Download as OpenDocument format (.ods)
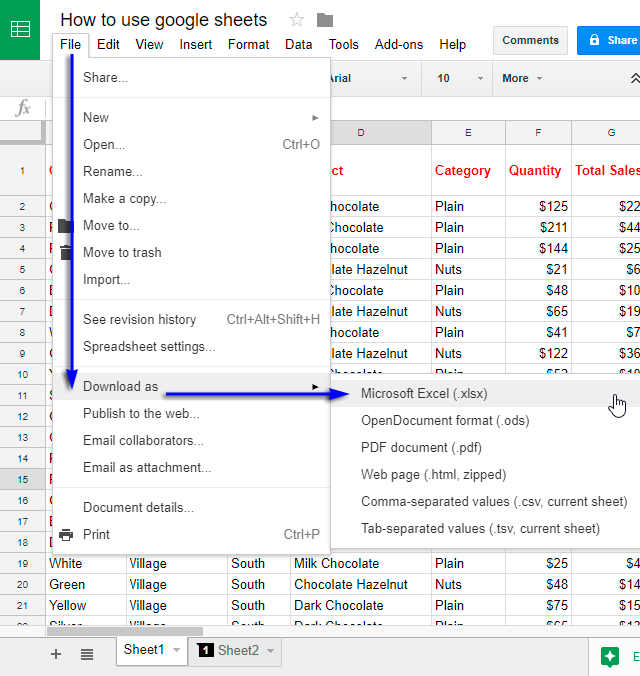Image resolution: width=640 pixels, height=676 pixels. [x=485, y=421]
